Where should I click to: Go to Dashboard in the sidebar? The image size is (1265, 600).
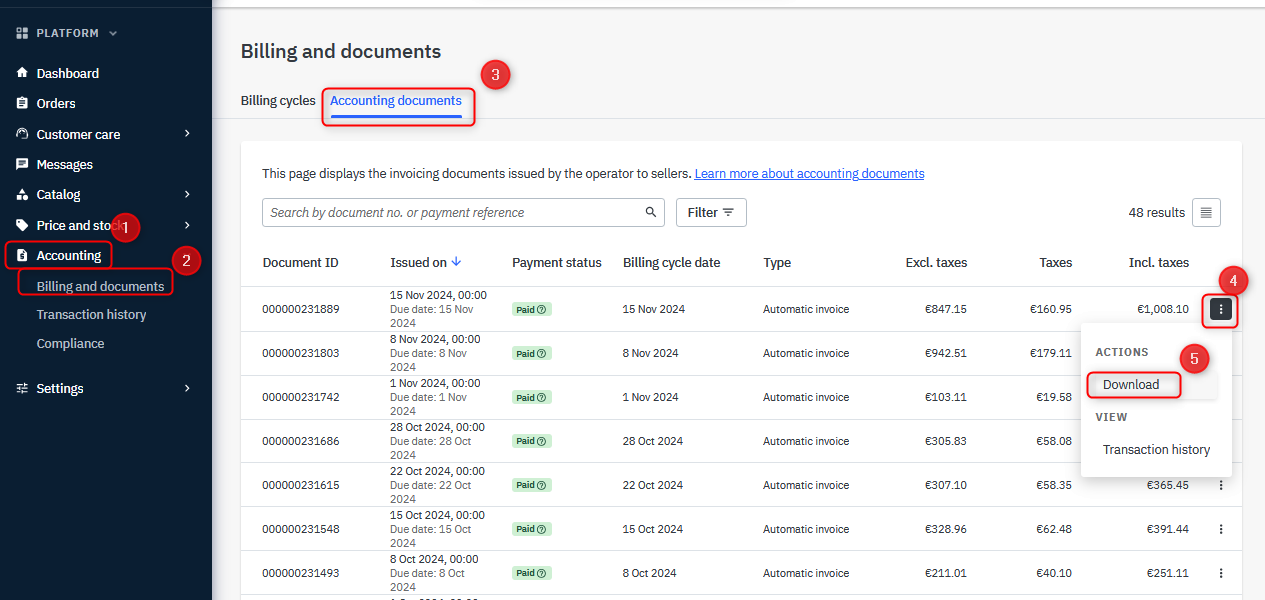68,73
